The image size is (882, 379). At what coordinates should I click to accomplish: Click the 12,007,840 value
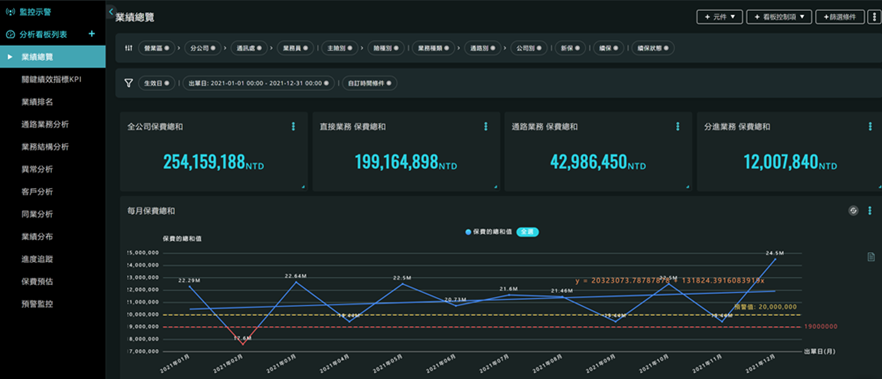tap(780, 162)
